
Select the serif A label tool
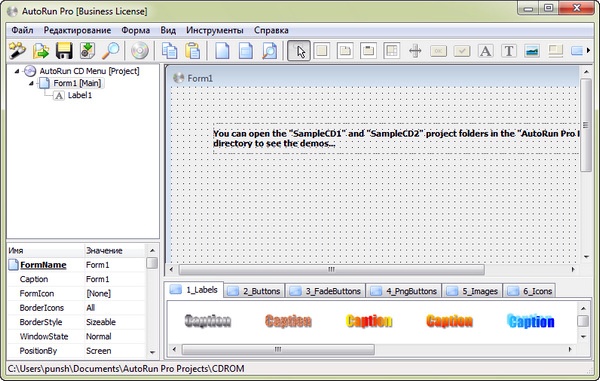coord(486,50)
